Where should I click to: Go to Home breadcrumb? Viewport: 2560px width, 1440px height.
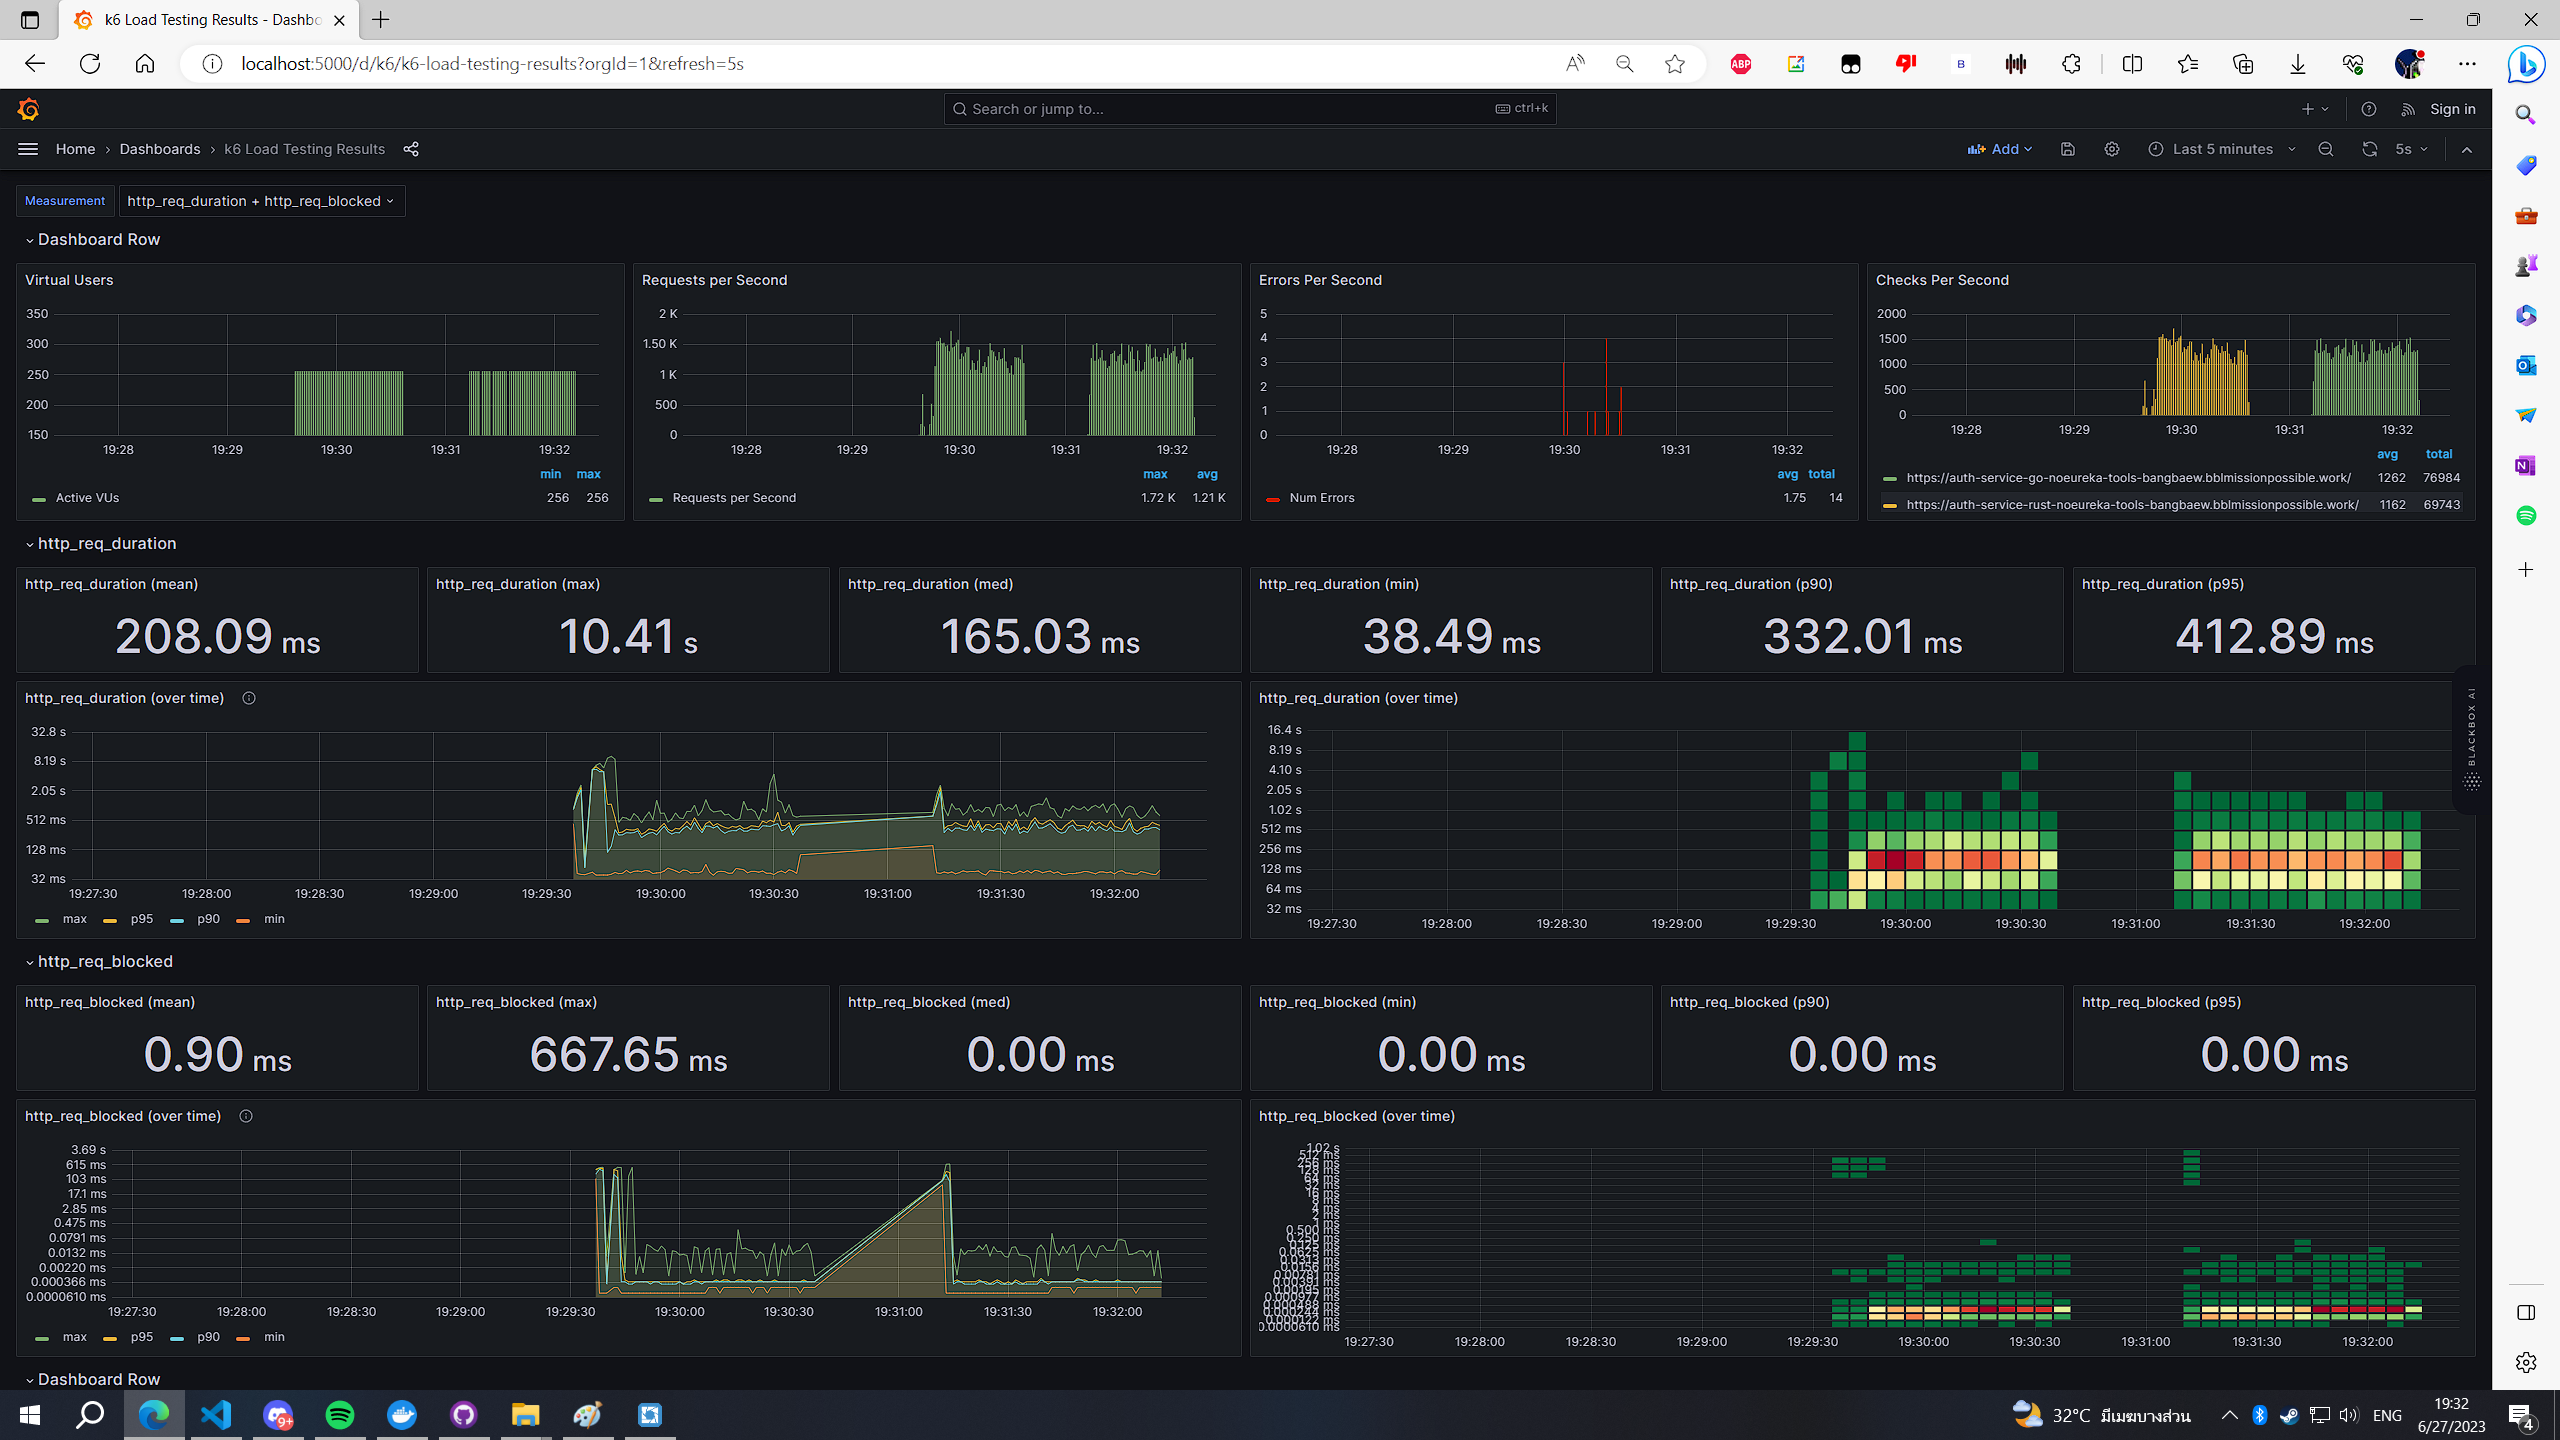[x=75, y=149]
